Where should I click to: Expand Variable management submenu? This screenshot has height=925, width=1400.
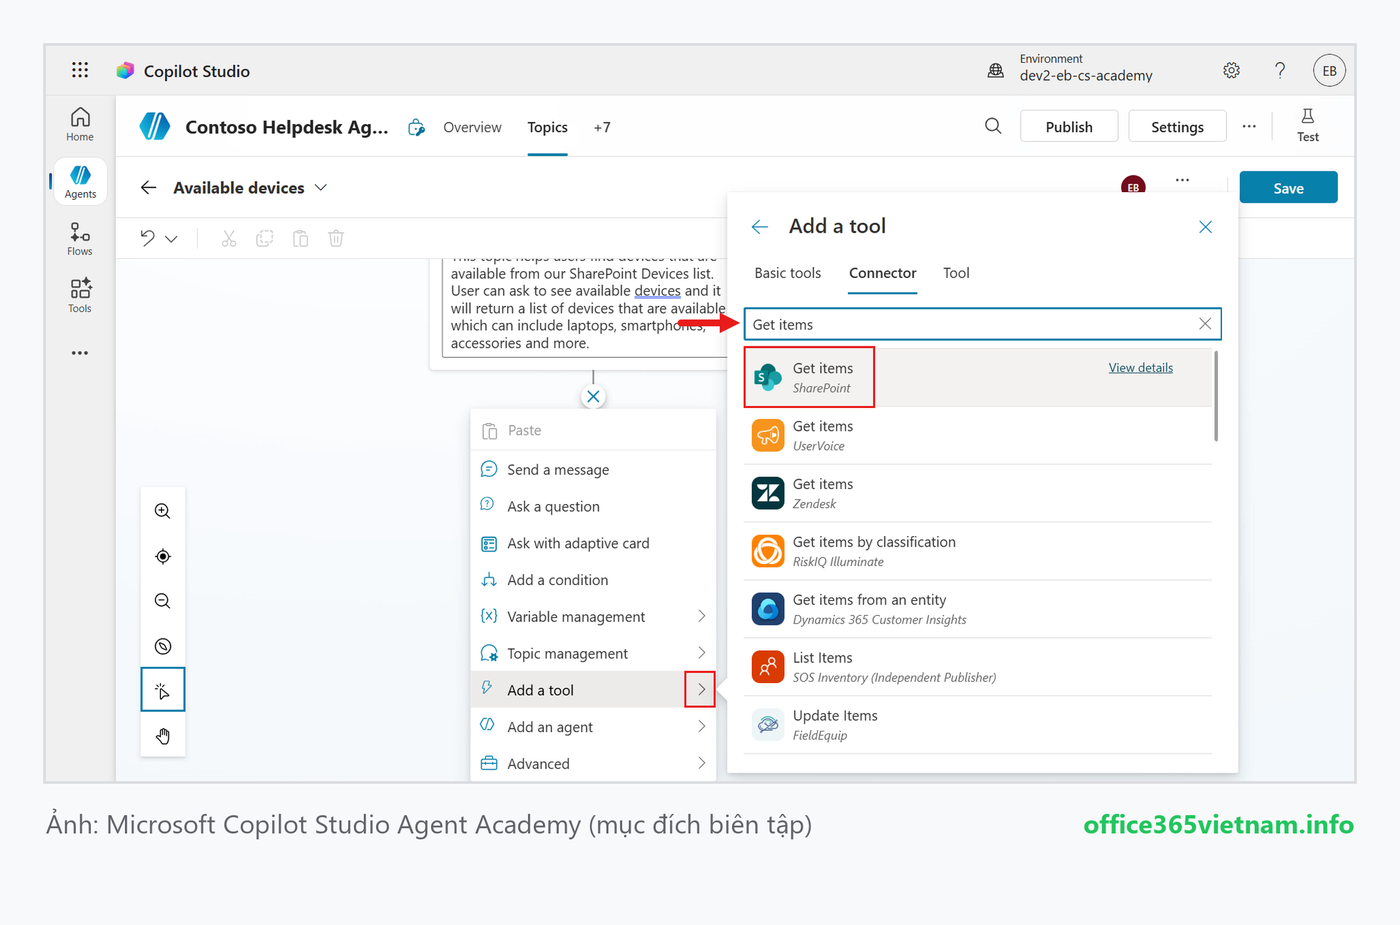(x=701, y=616)
